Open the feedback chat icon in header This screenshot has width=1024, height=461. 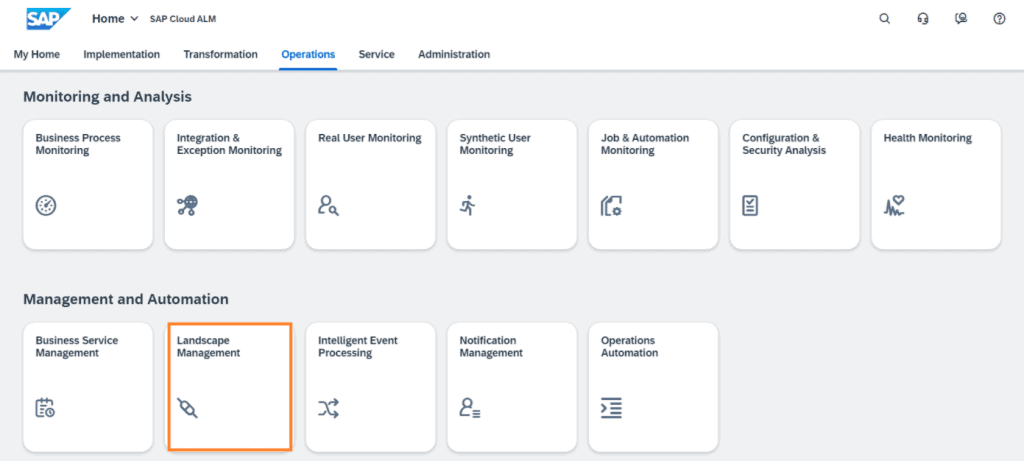[x=961, y=19]
